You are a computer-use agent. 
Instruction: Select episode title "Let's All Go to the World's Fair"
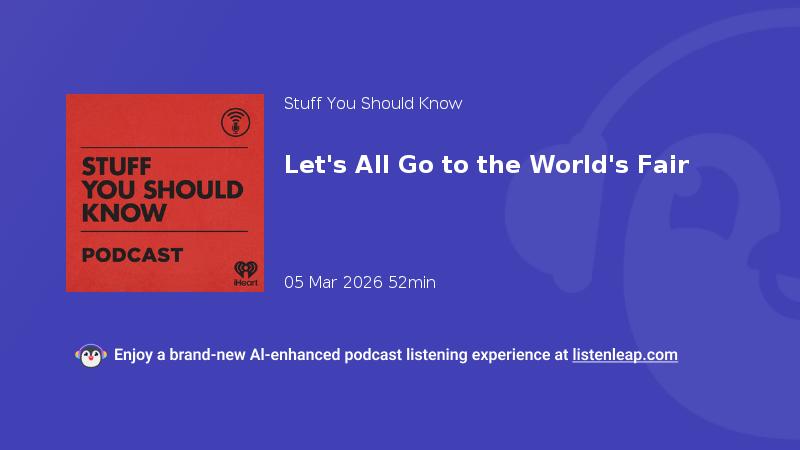[486, 165]
